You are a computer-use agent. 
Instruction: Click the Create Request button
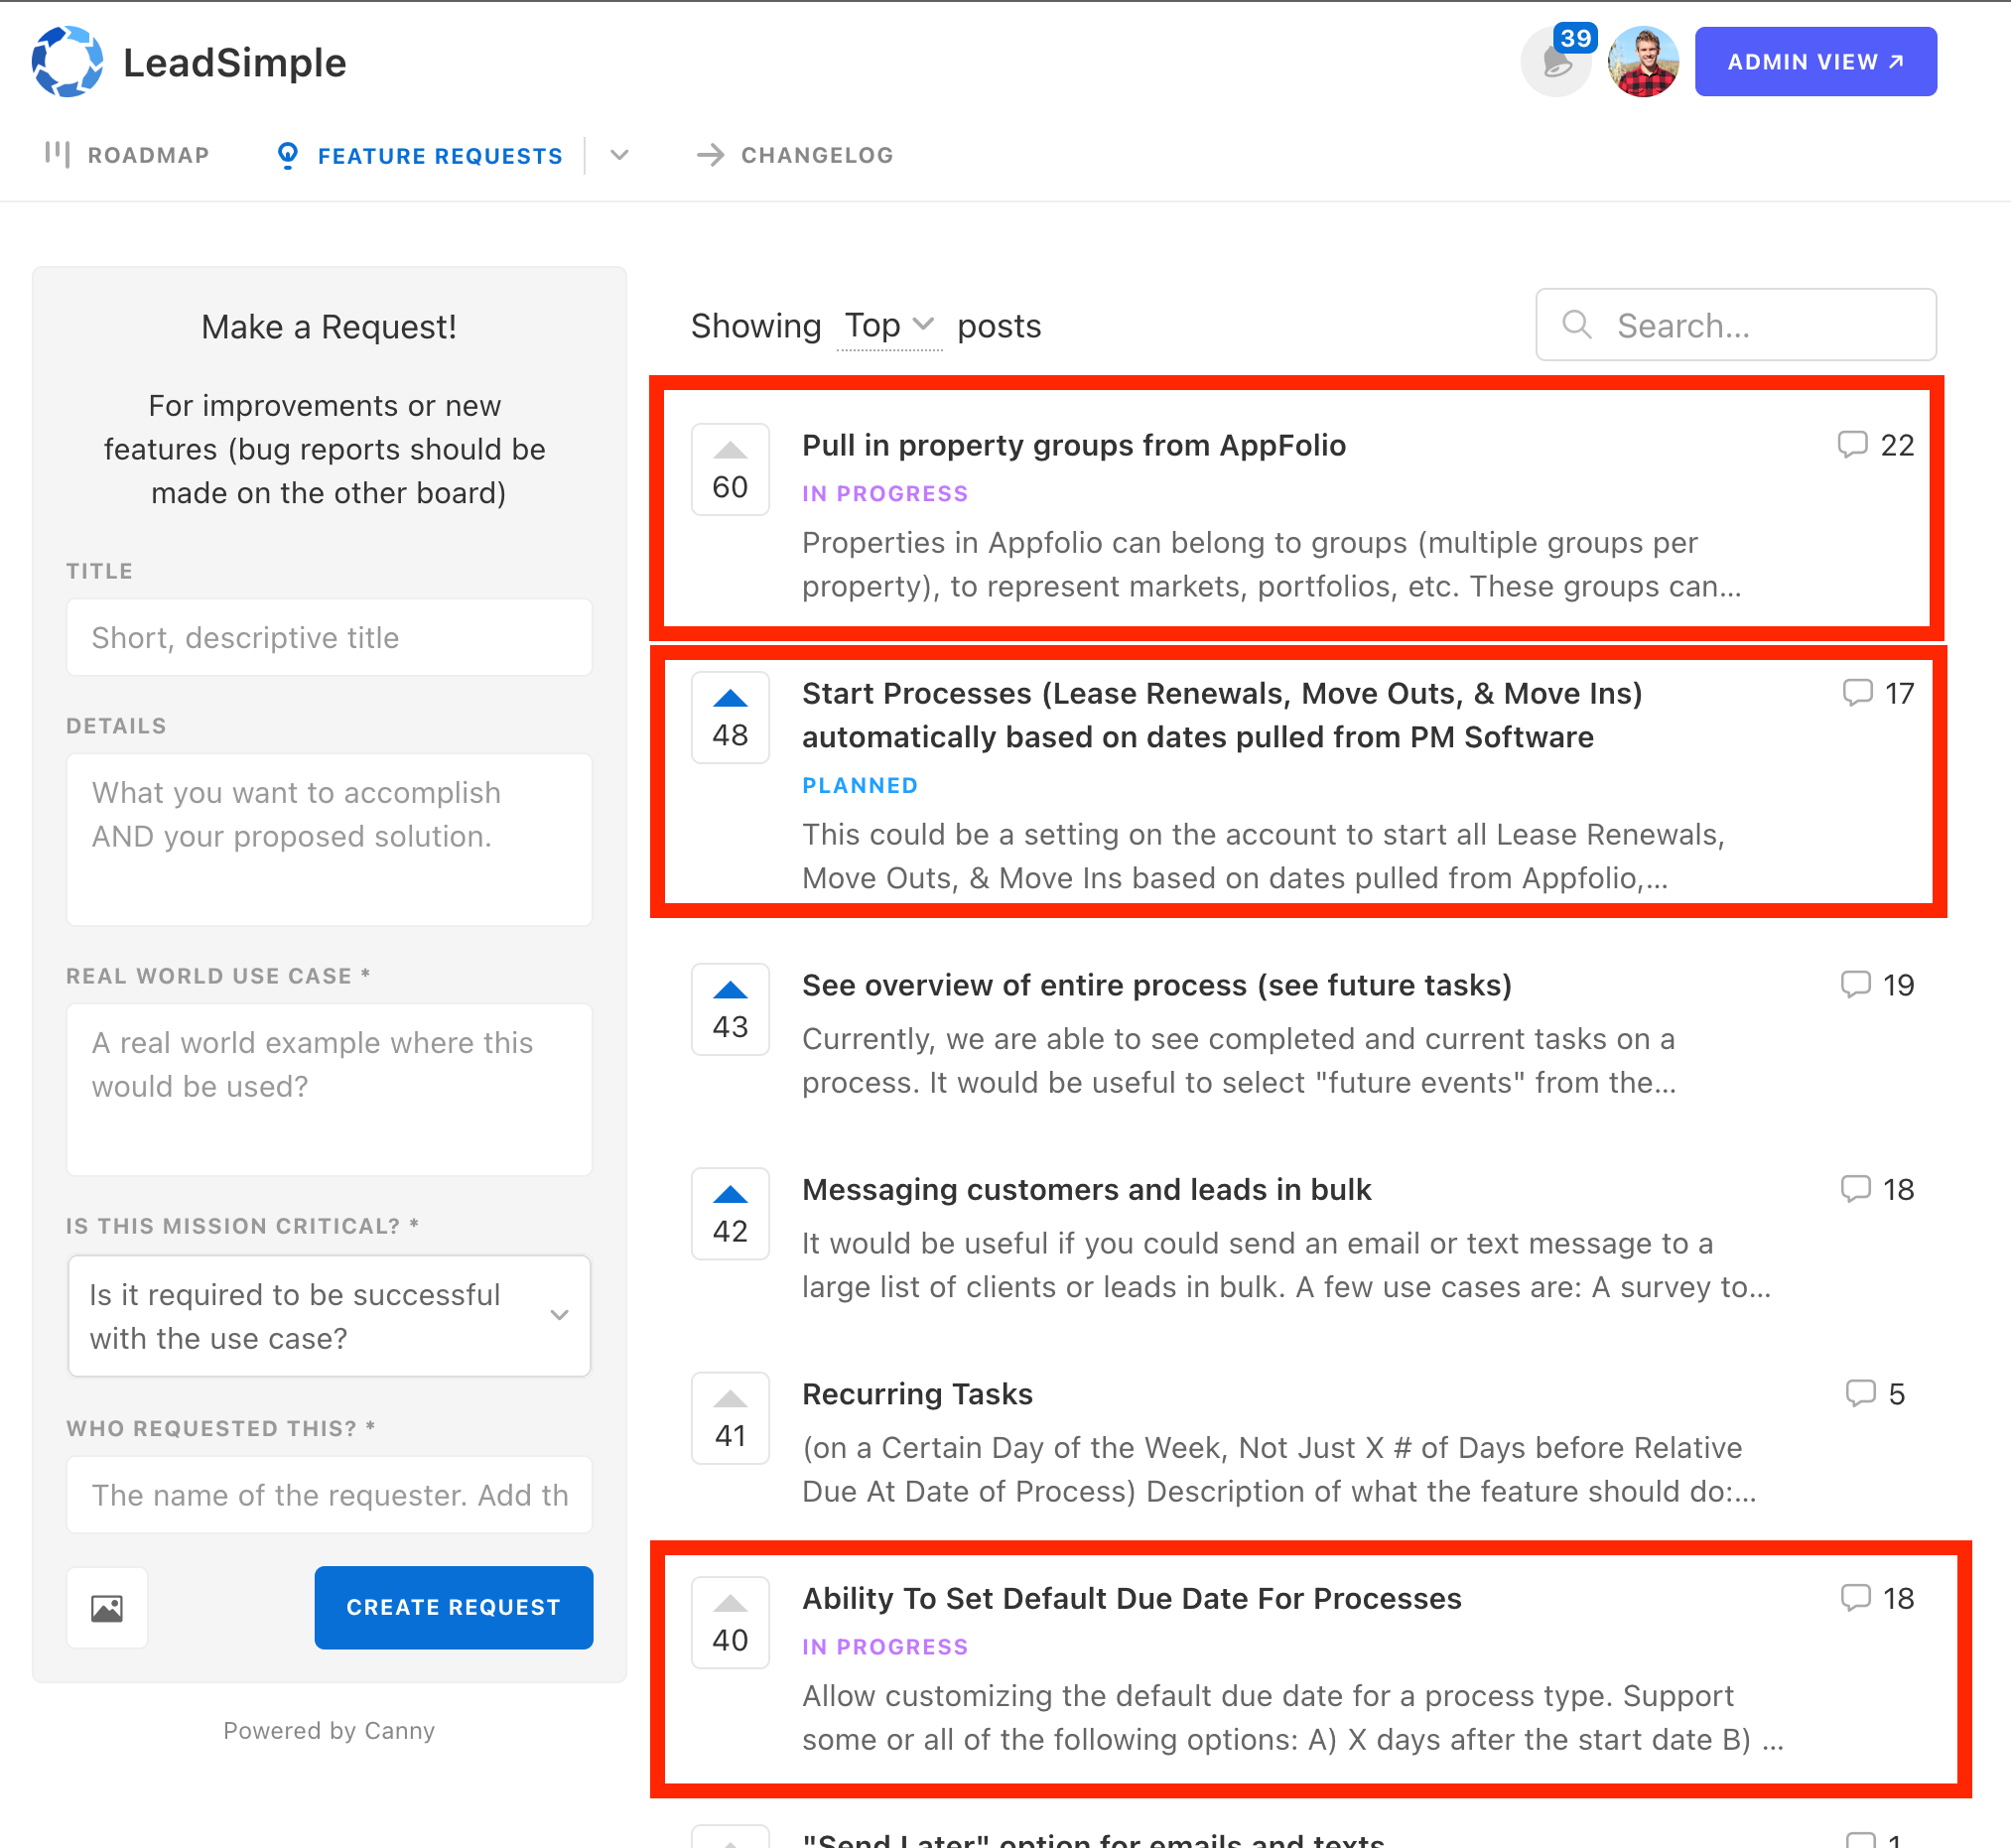[453, 1607]
